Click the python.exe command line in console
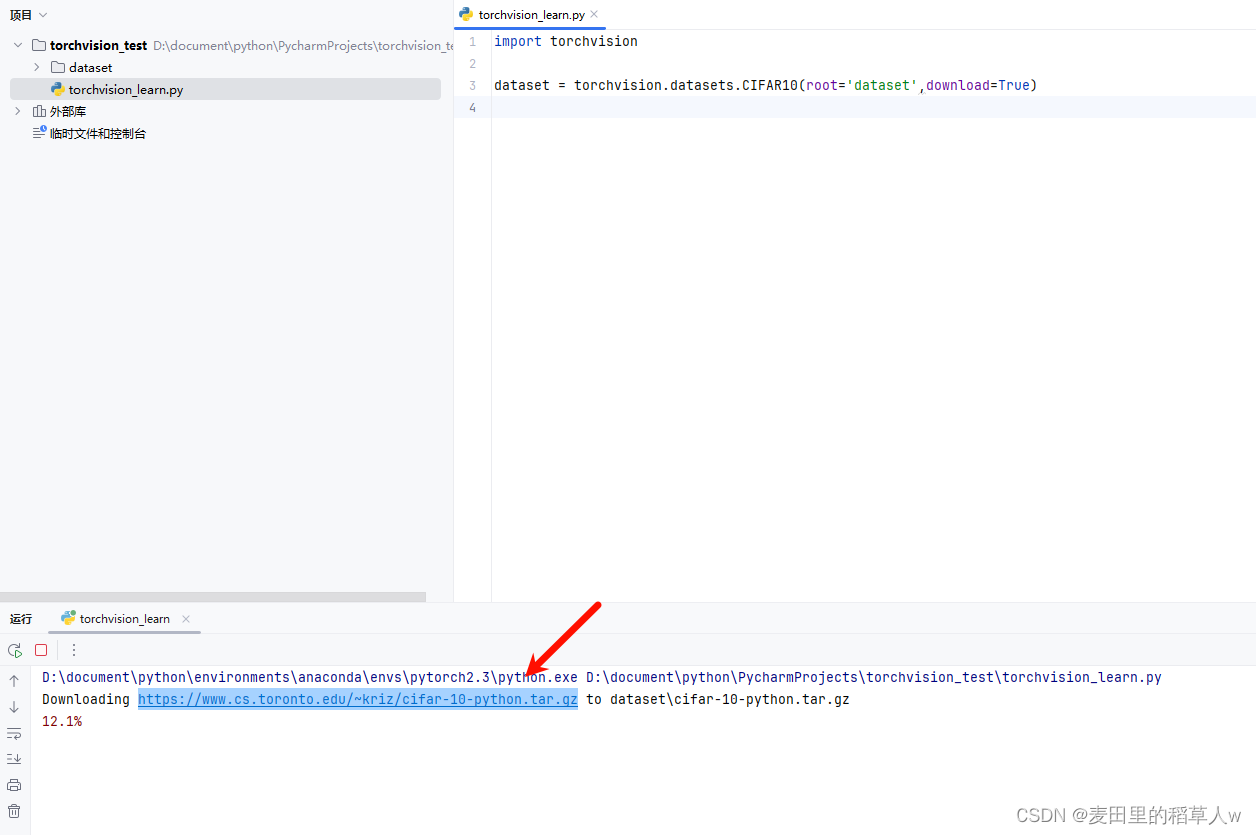 (x=602, y=677)
